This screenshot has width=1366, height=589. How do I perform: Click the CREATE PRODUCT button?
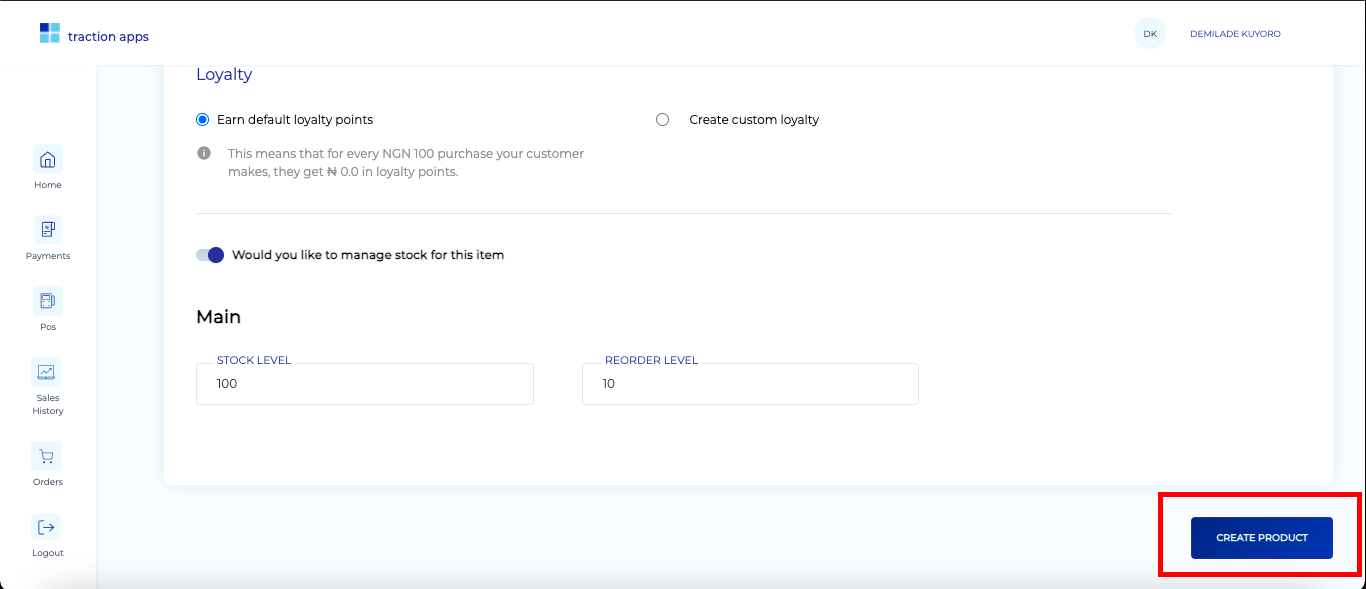pos(1260,537)
